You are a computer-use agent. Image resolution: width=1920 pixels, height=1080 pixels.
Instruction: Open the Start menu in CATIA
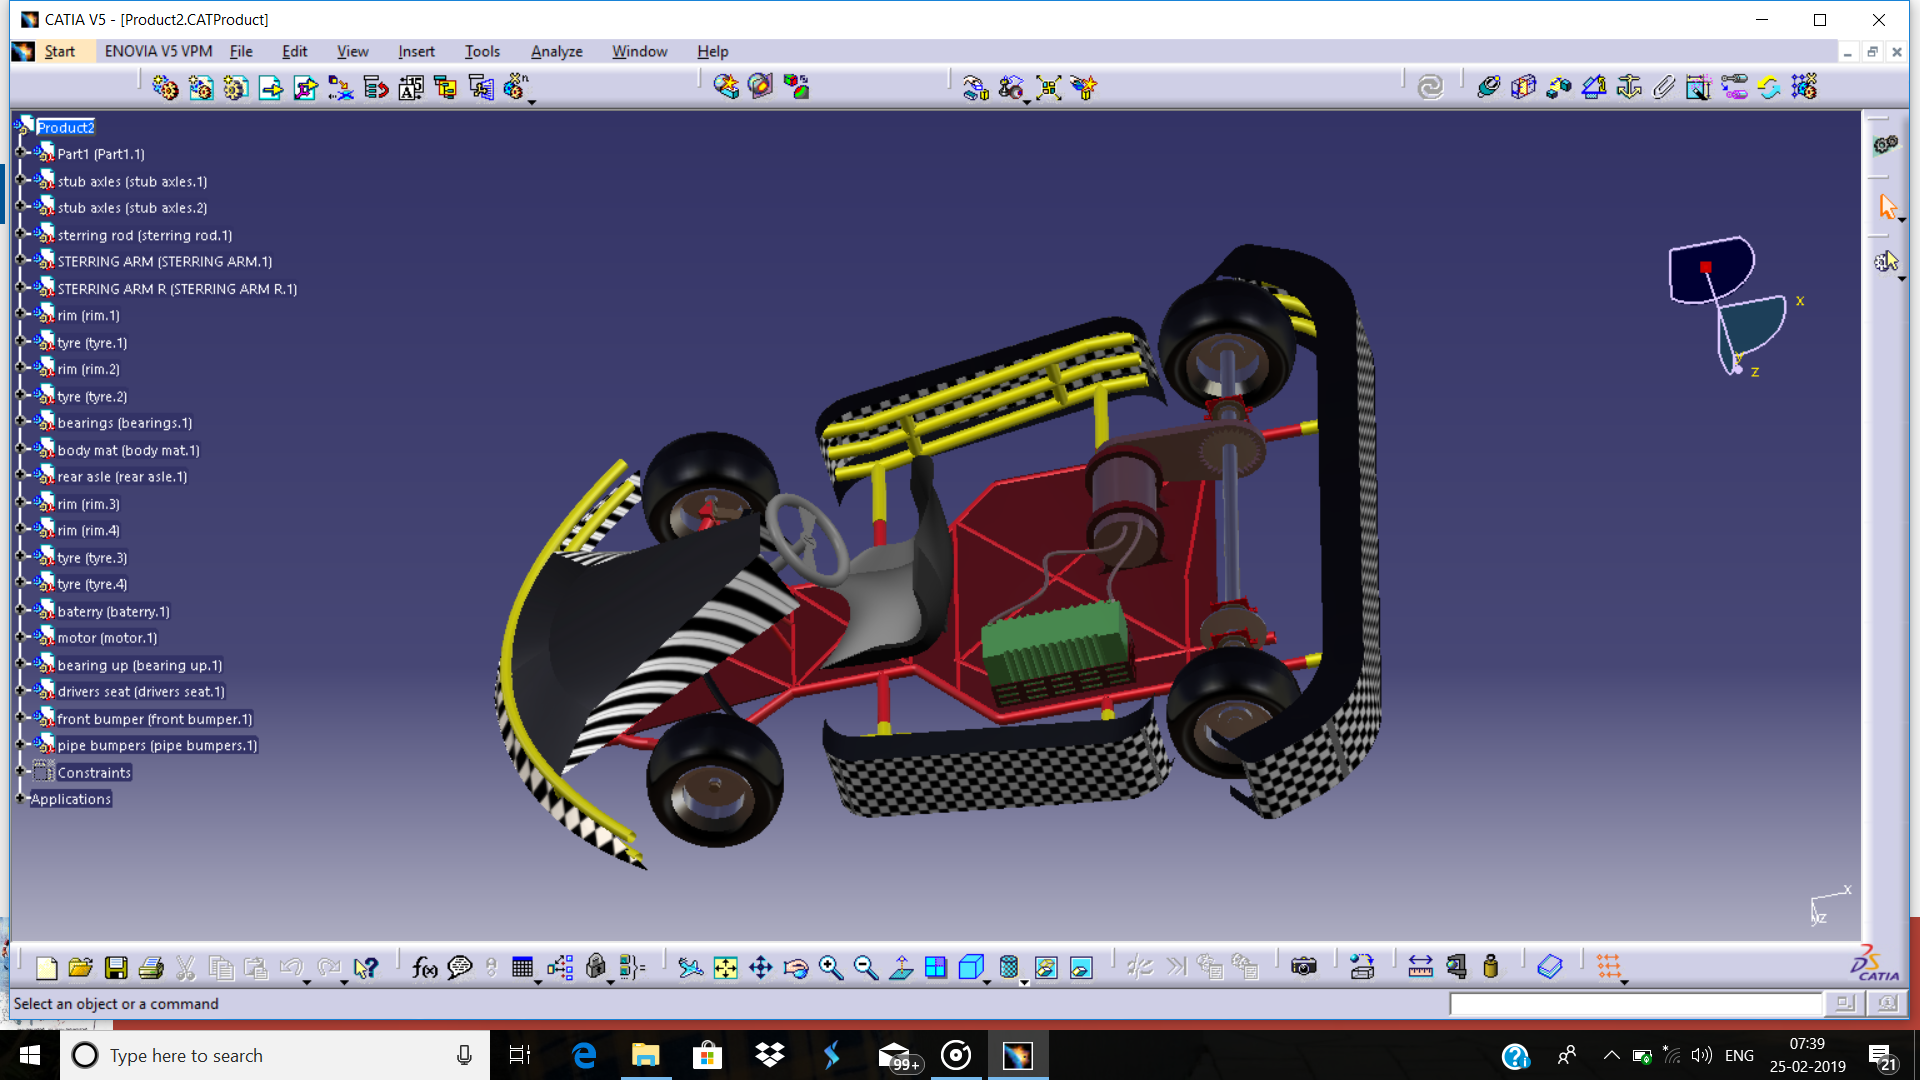tap(59, 51)
